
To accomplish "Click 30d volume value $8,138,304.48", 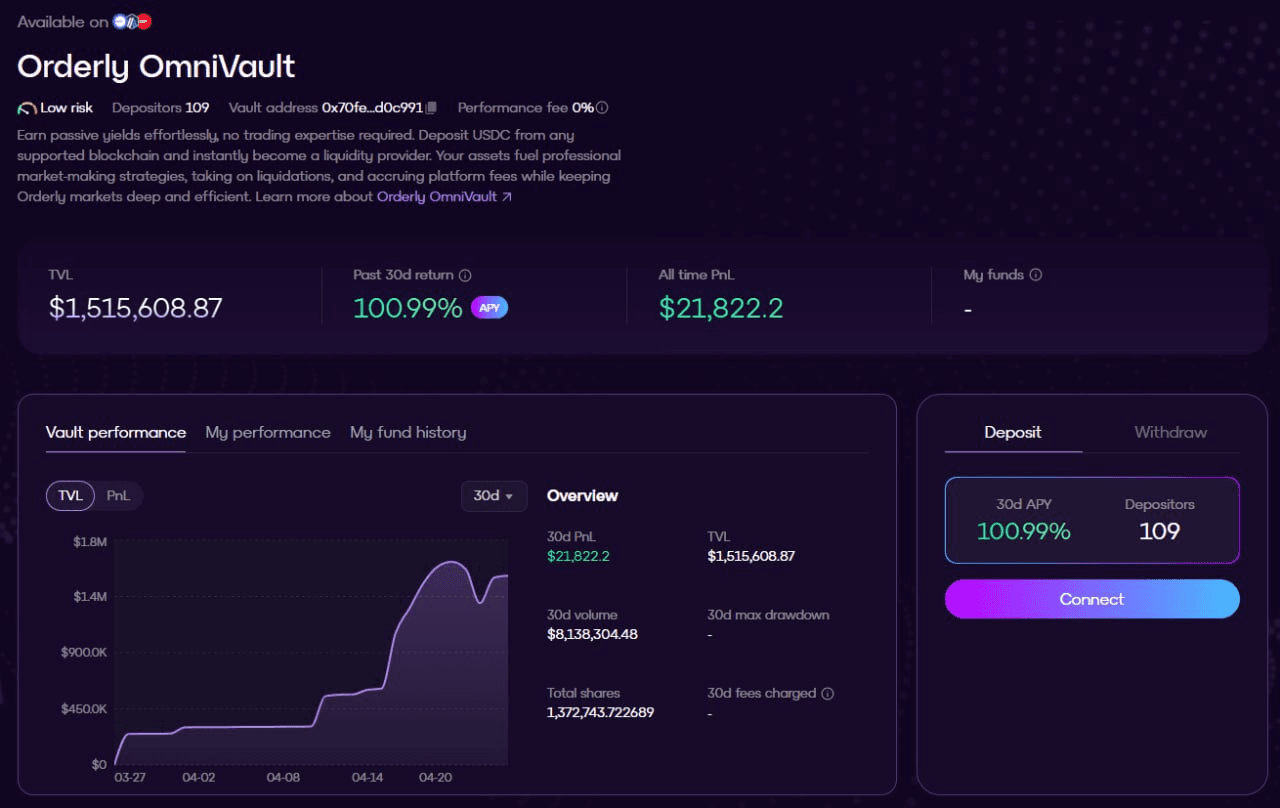I will (592, 634).
